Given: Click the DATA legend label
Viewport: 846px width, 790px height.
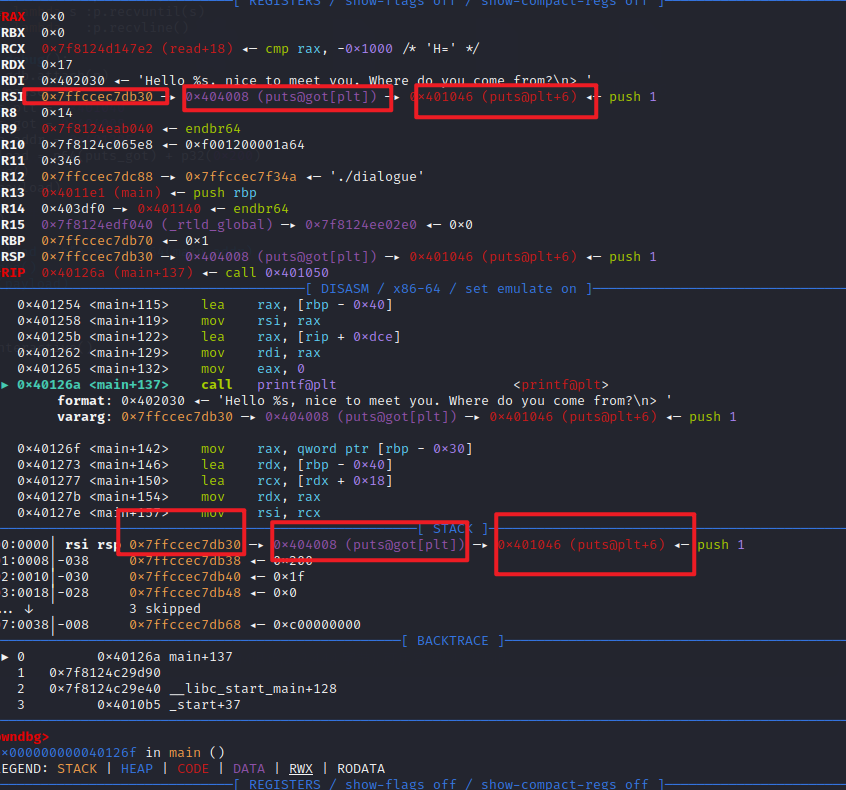Looking at the screenshot, I should coord(249,768).
